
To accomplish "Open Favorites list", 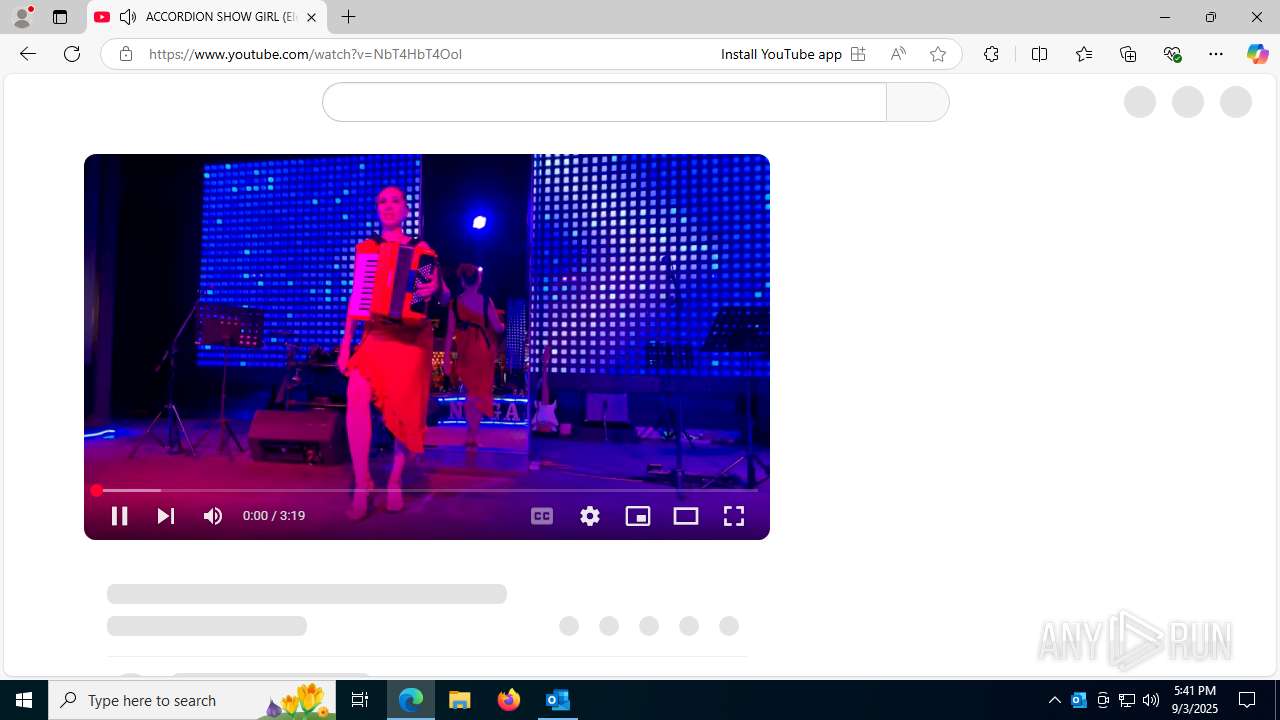I will click(1084, 54).
